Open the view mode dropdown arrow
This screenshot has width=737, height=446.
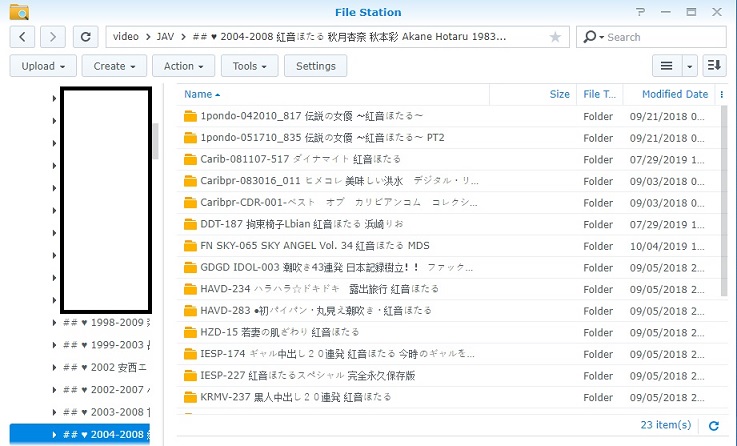point(690,66)
